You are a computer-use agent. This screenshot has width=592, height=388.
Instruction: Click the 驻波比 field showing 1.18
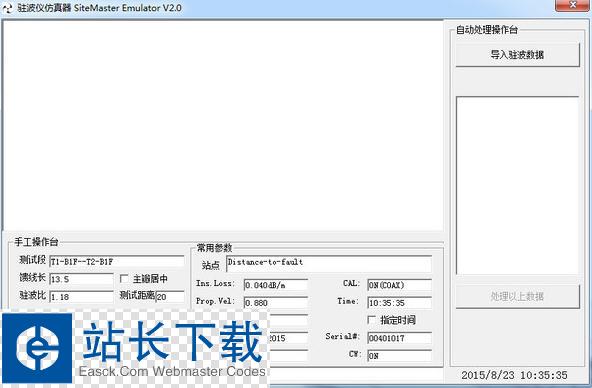pos(81,297)
